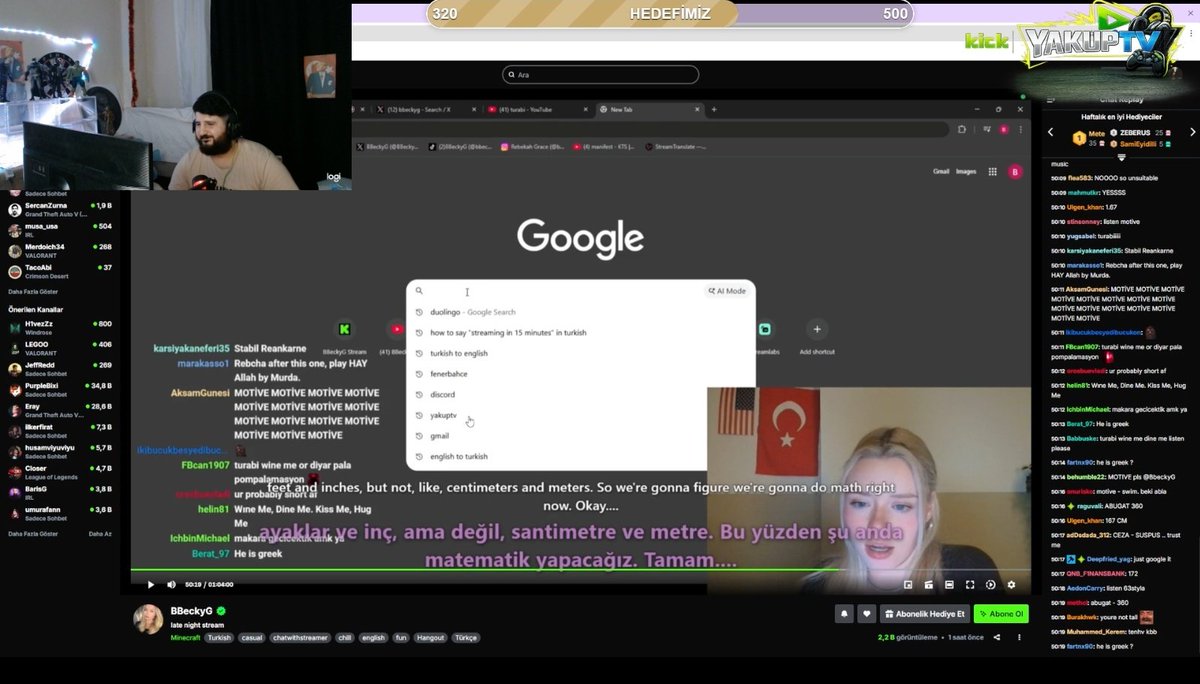This screenshot has width=1200, height=684.
Task: Go to previous gifter with left arrow
Action: tap(1050, 132)
